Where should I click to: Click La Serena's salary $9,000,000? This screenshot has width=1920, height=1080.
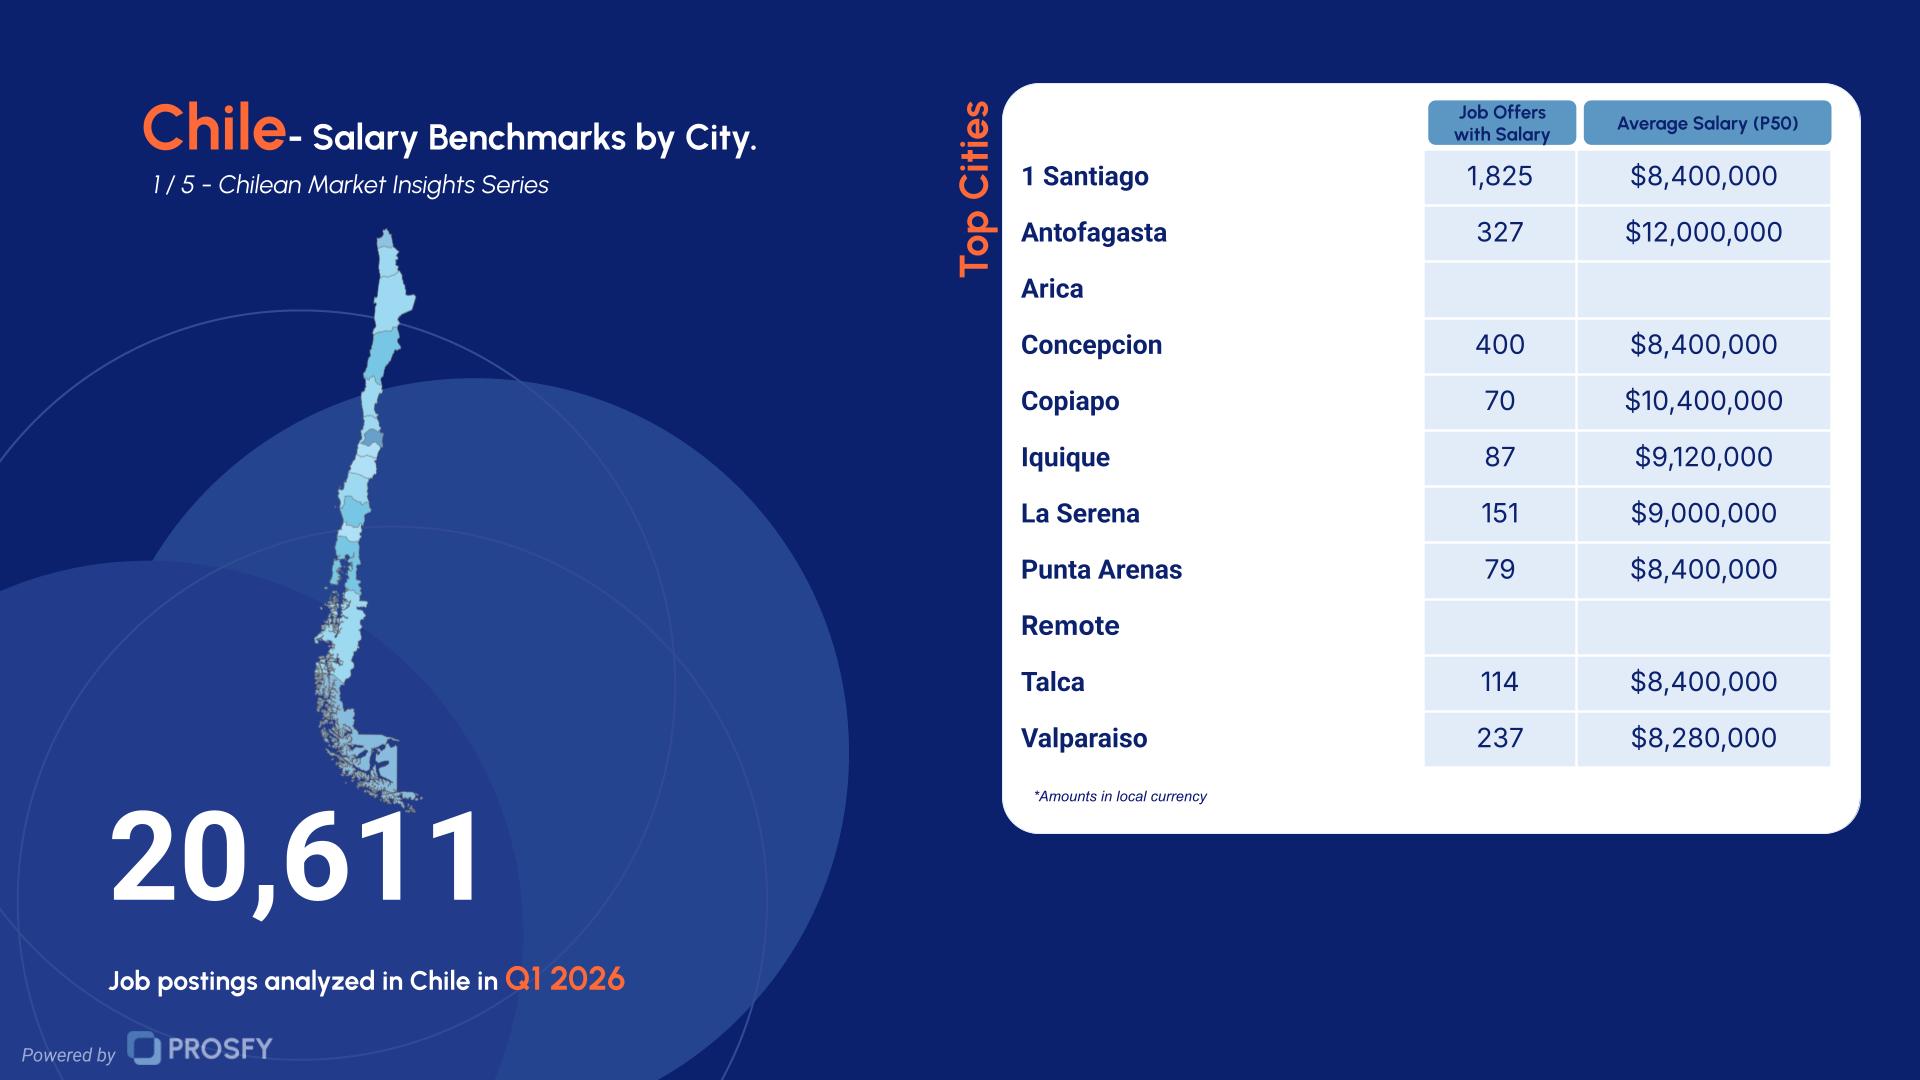pyautogui.click(x=1703, y=513)
